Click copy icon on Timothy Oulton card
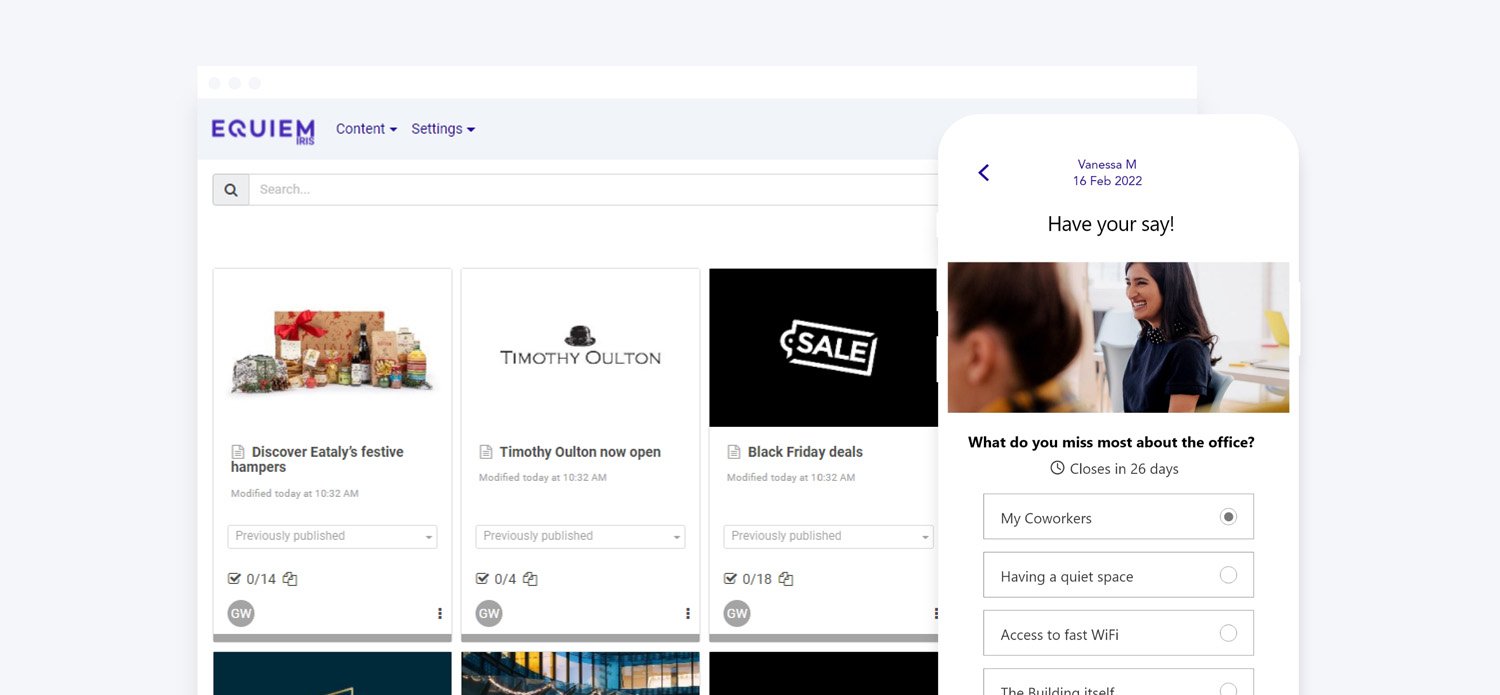The image size is (1500, 695). (x=530, y=579)
